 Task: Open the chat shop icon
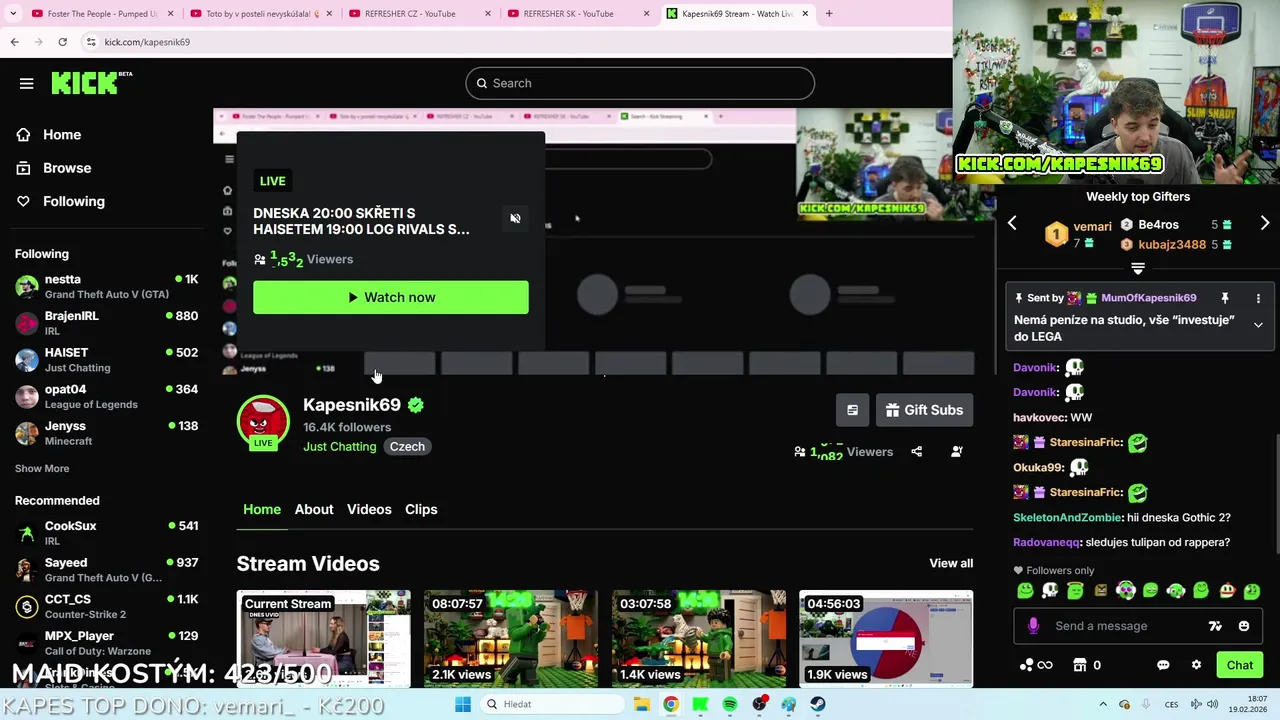1080,665
